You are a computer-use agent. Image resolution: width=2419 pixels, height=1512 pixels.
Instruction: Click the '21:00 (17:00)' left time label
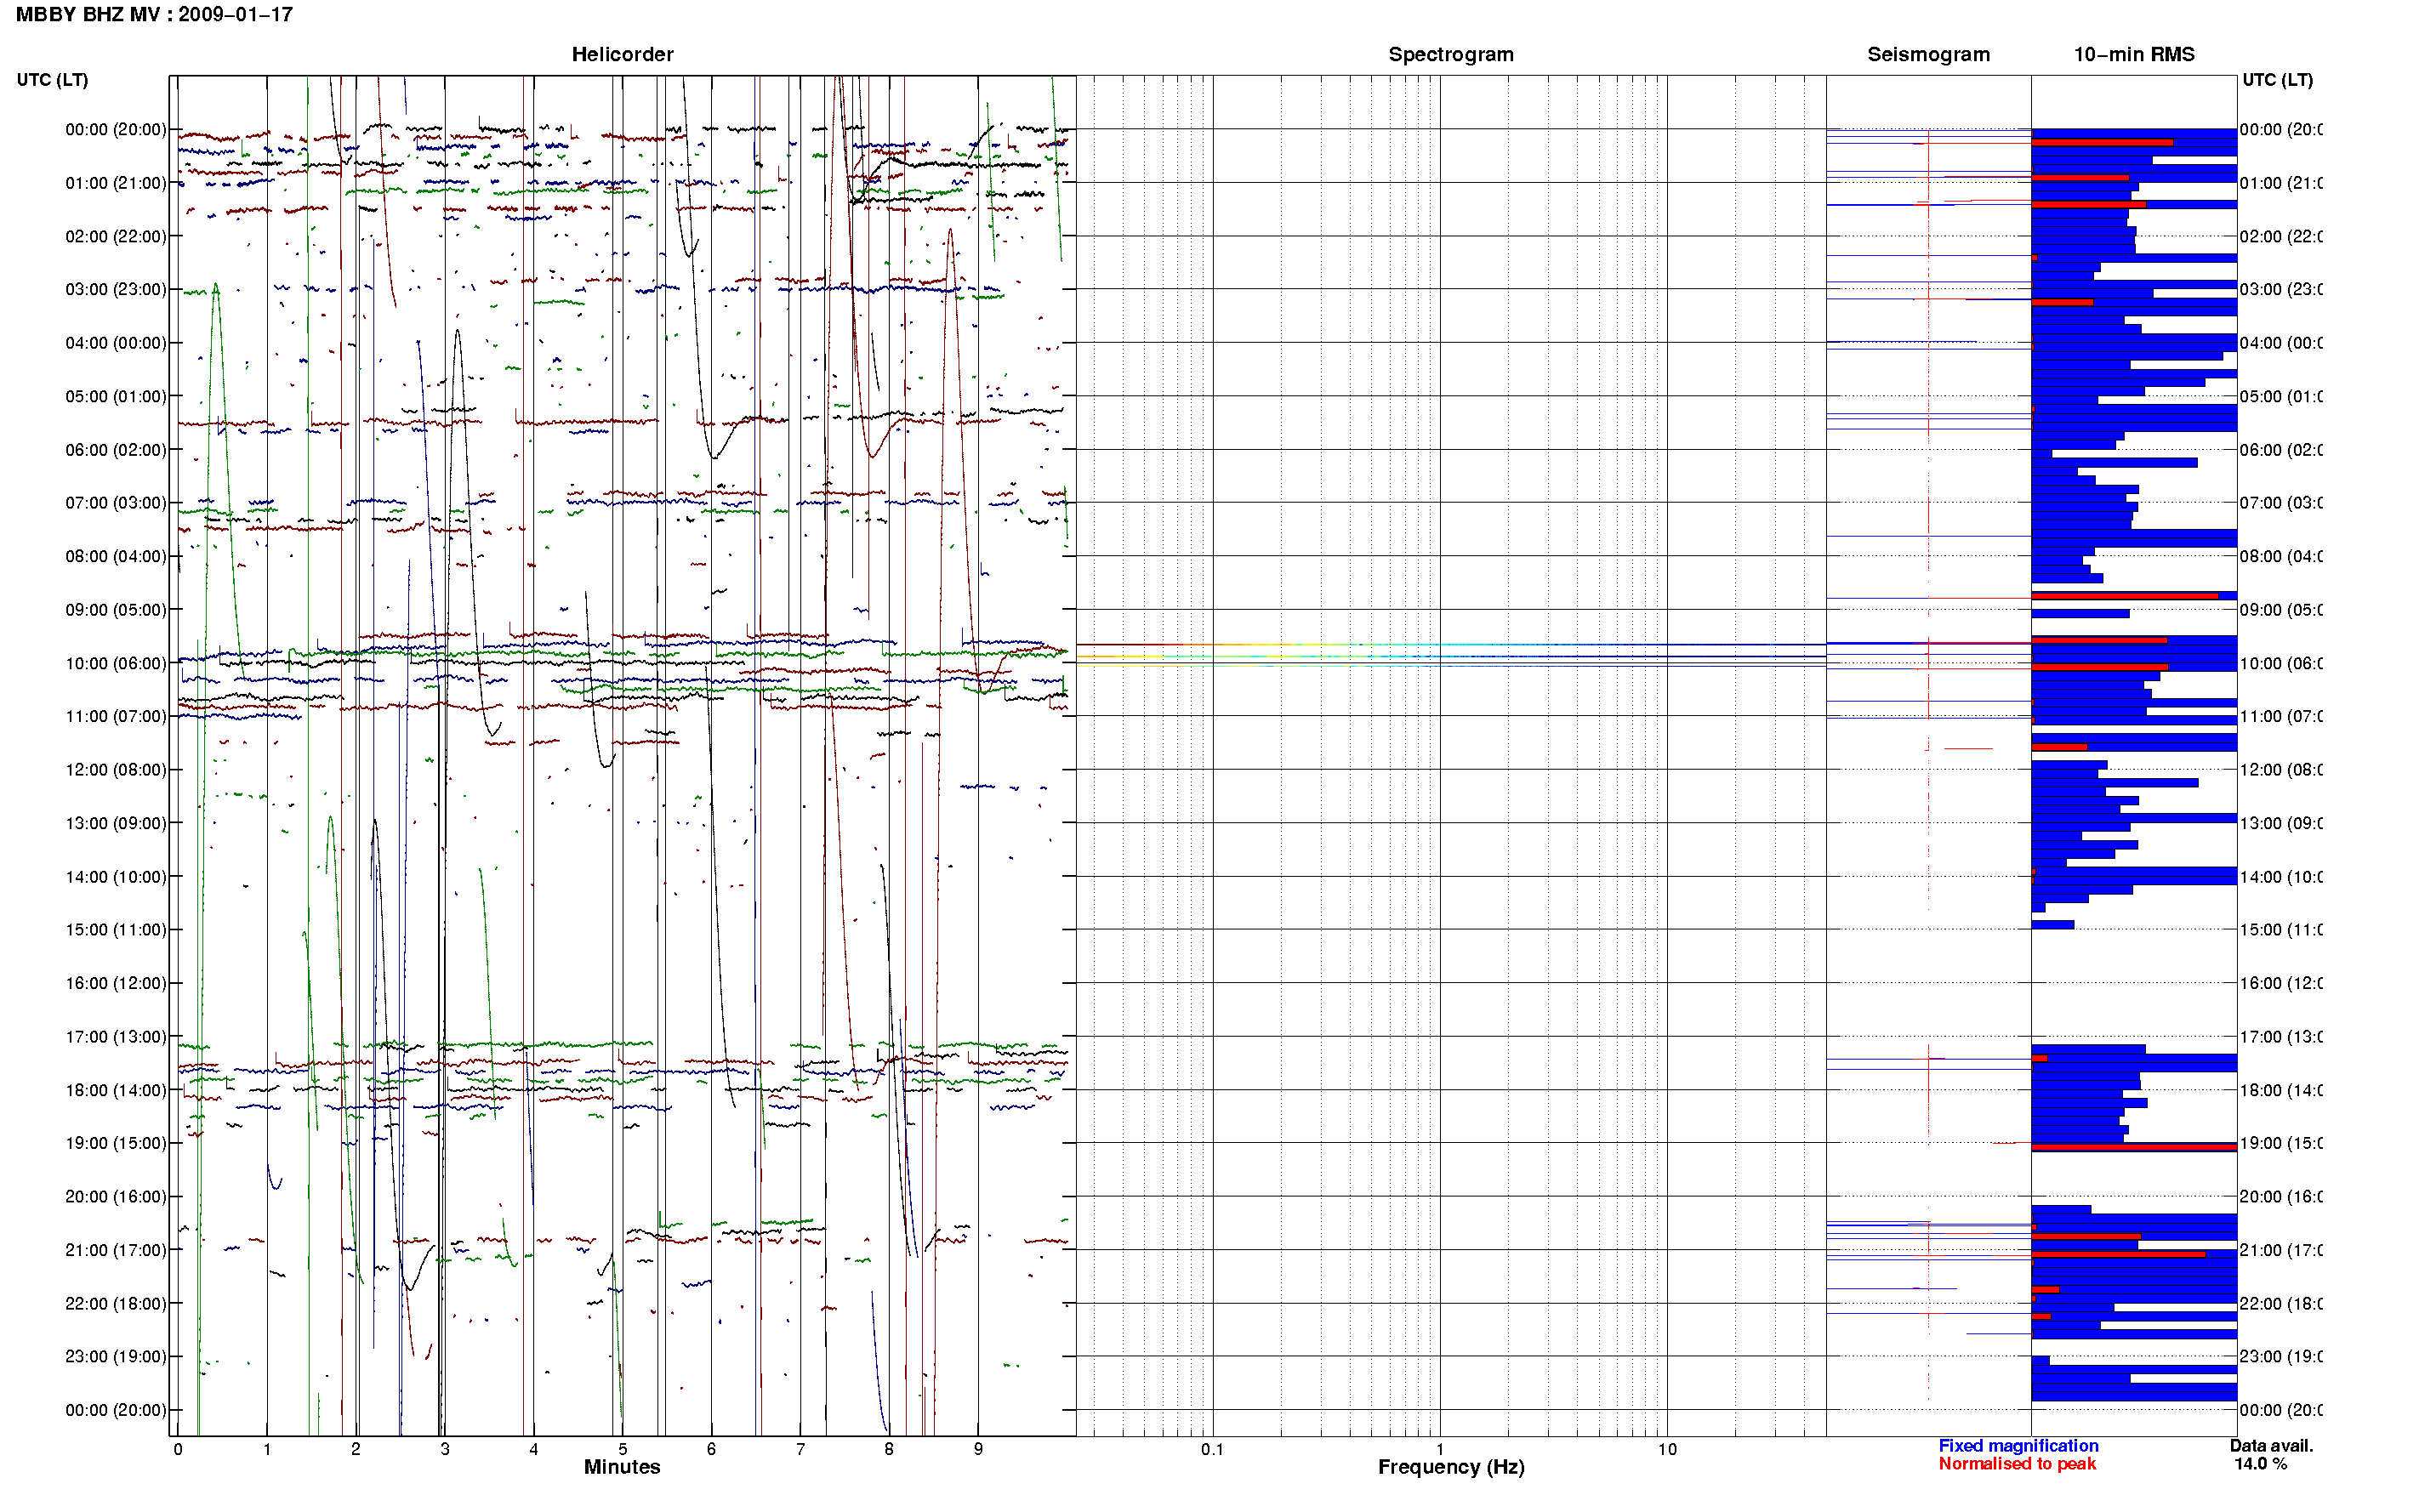116,1250
